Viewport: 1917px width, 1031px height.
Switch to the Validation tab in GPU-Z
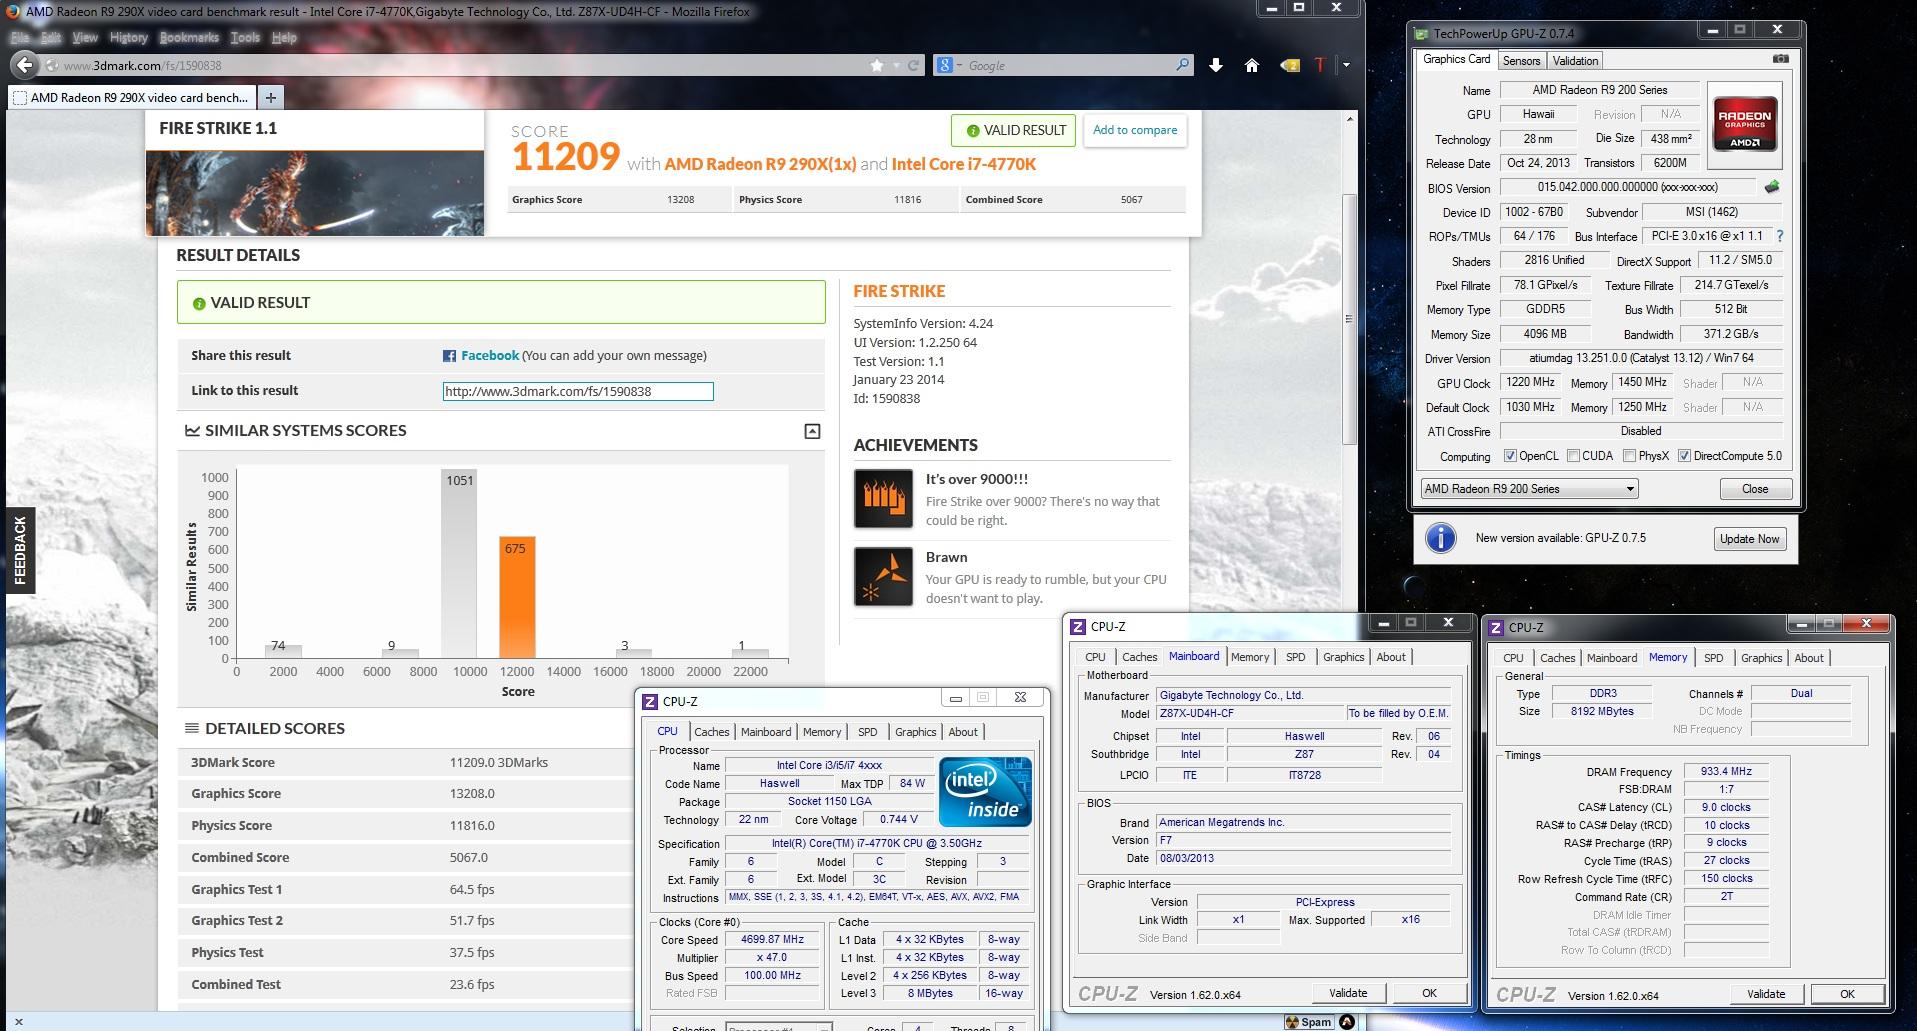point(1575,61)
